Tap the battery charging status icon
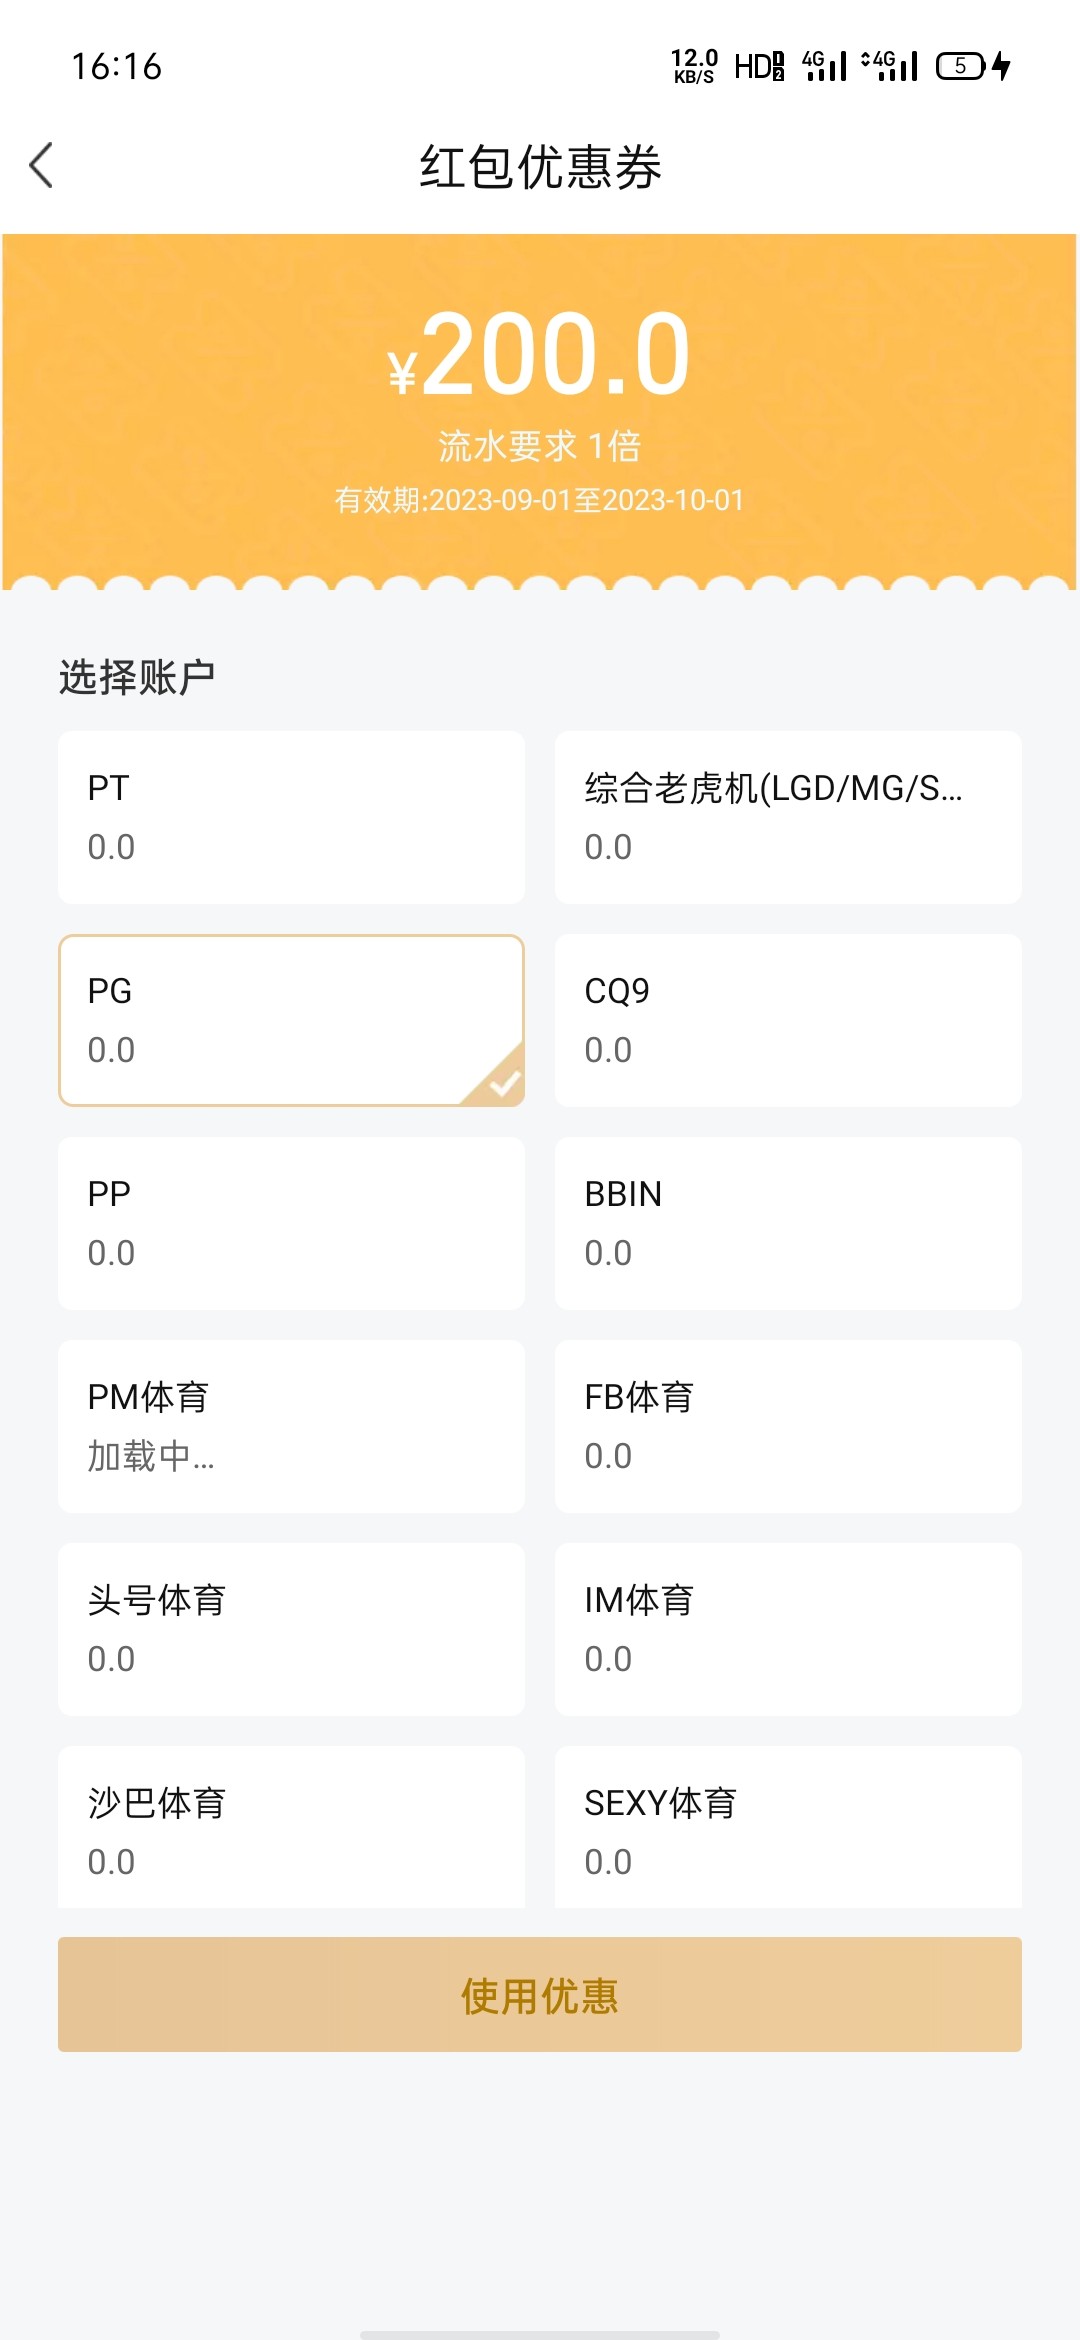Viewport: 1080px width, 2340px height. tap(972, 66)
